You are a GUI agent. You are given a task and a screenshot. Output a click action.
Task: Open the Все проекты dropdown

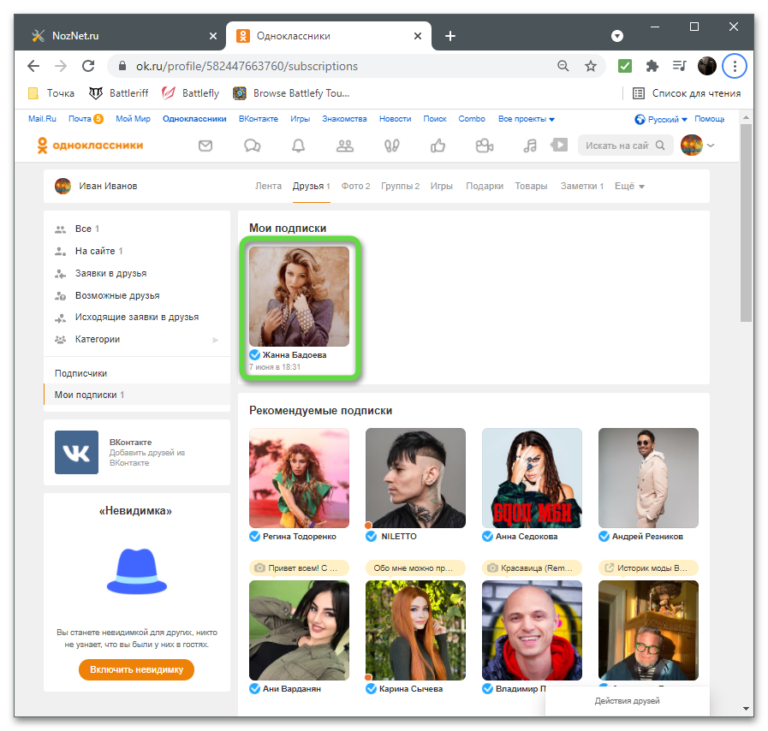(x=526, y=119)
